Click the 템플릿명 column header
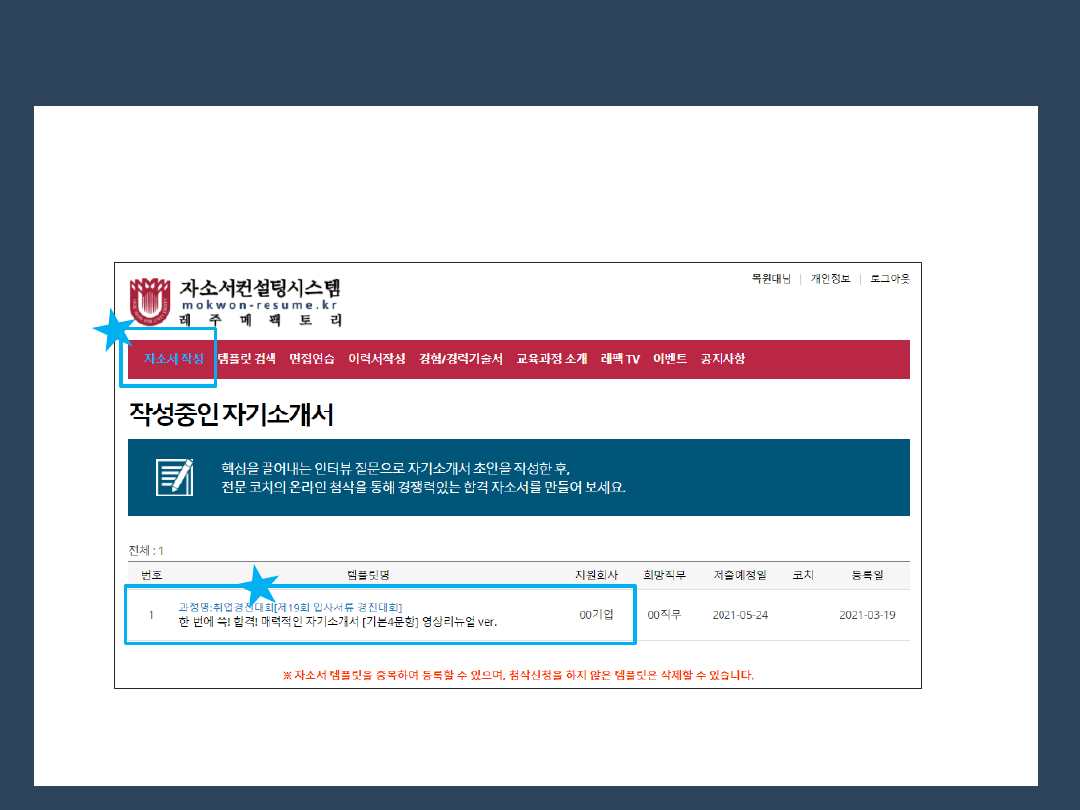Screen dimensions: 1080x810 [x=367, y=576]
